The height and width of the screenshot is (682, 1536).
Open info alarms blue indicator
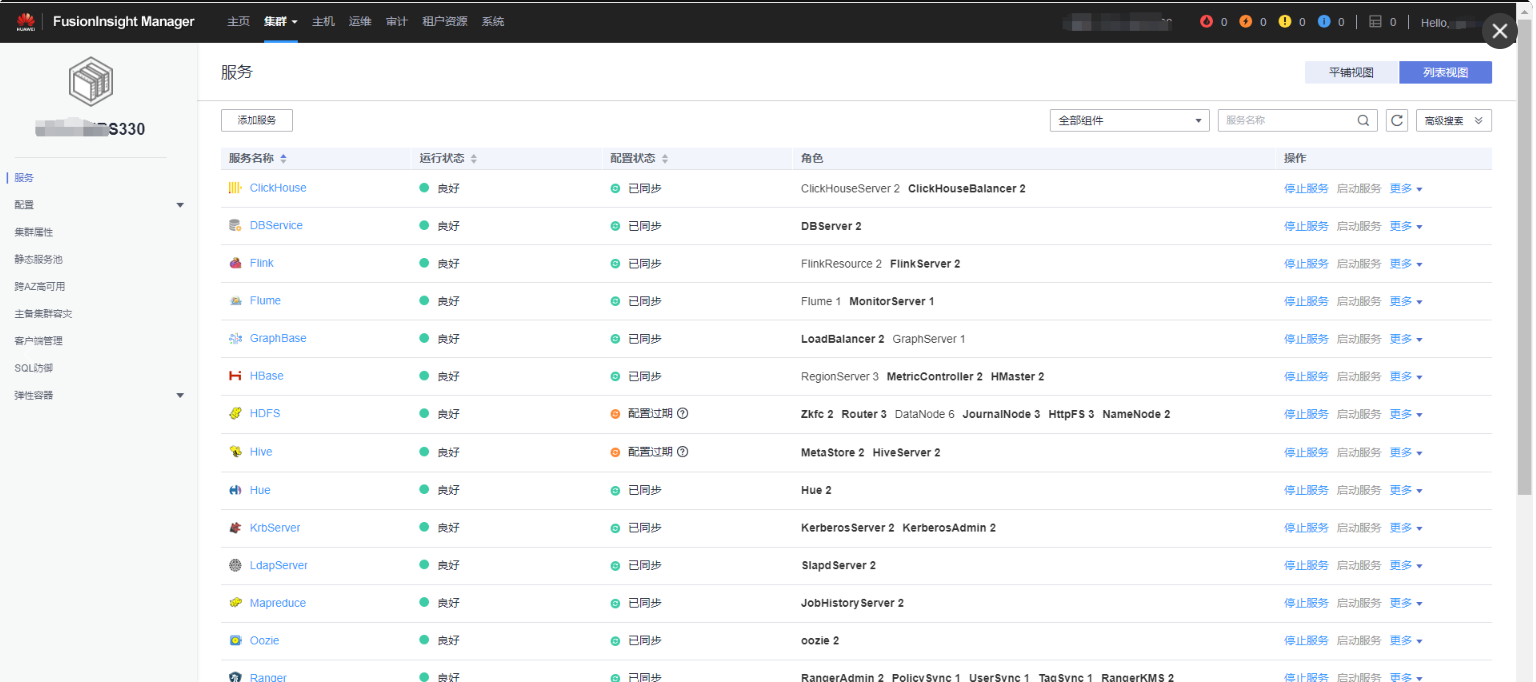1324,21
